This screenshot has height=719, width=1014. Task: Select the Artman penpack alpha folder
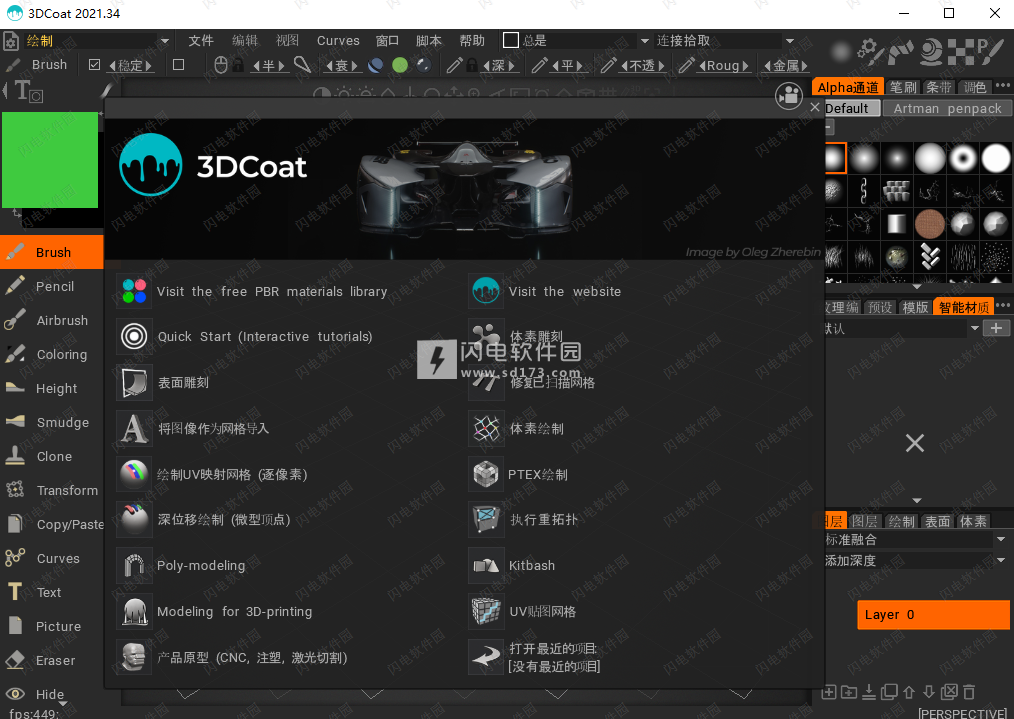[947, 109]
